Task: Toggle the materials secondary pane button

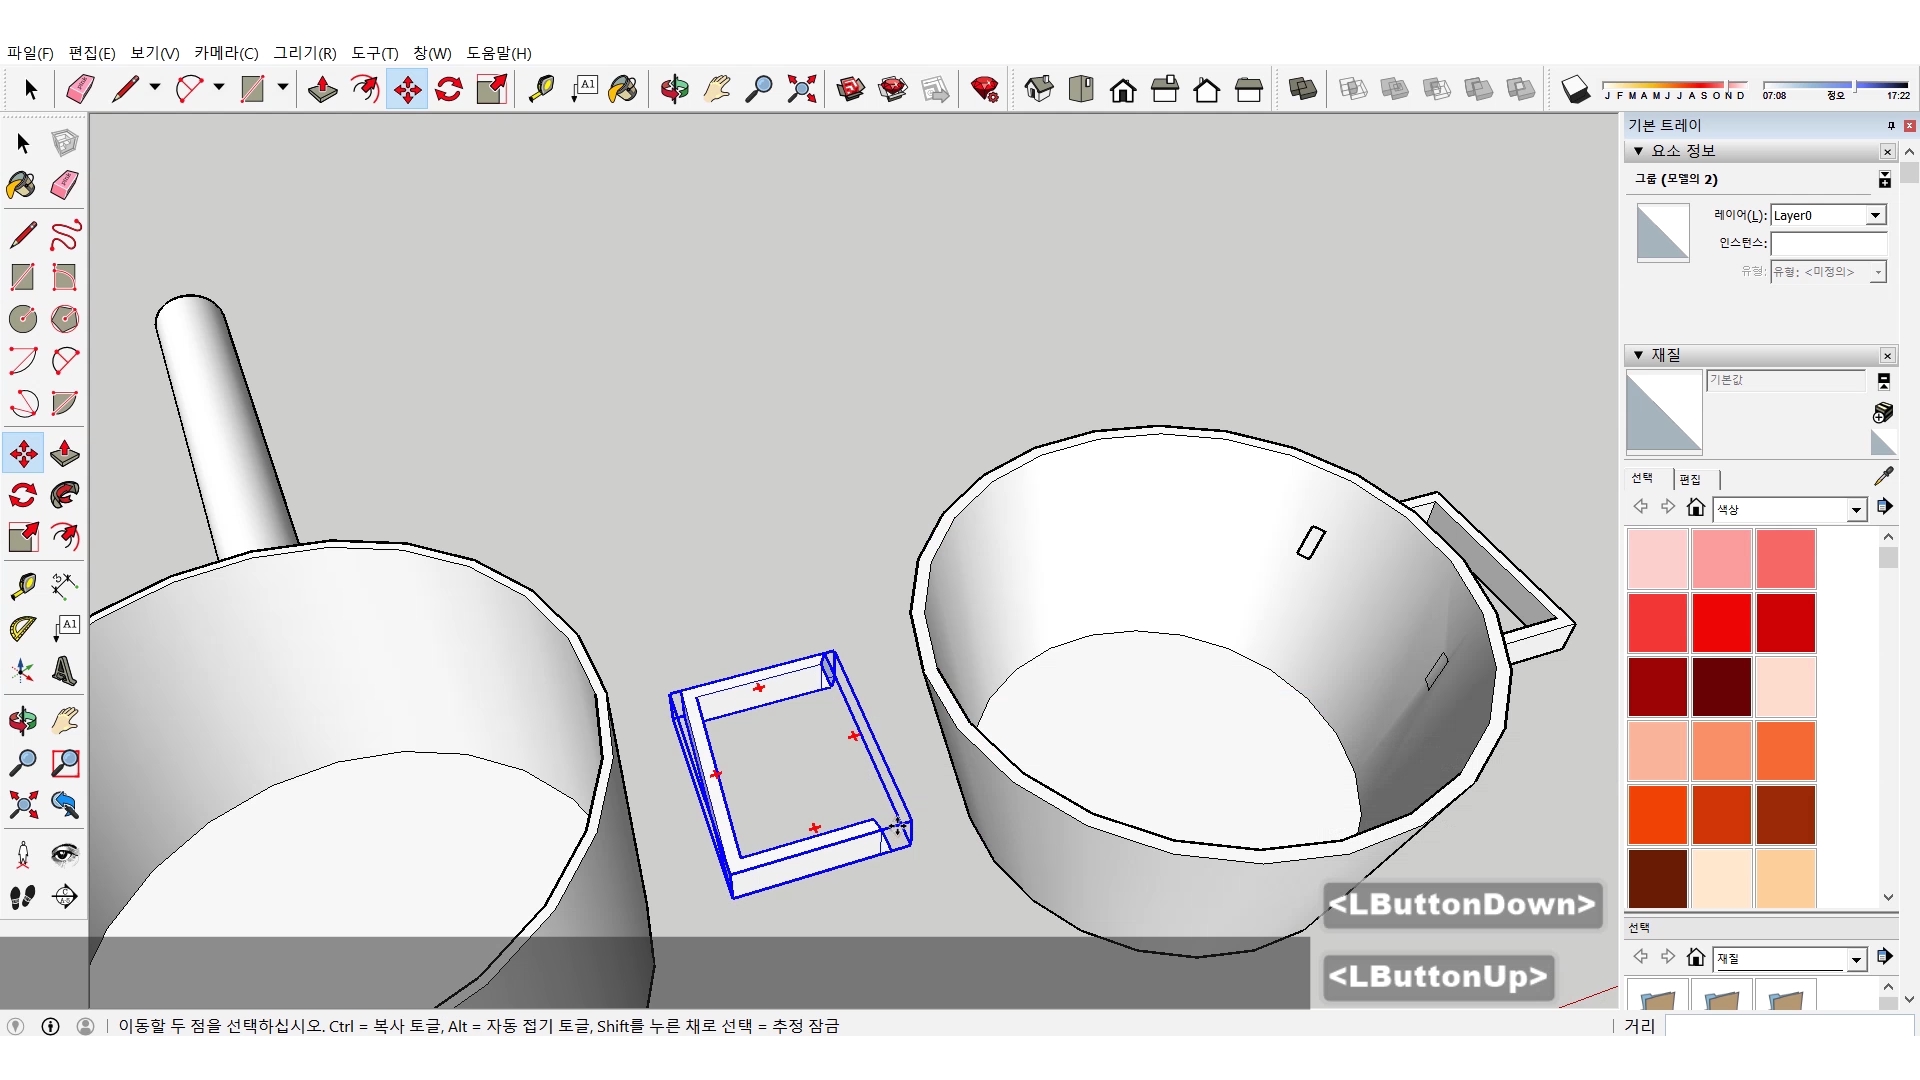Action: tap(1884, 381)
